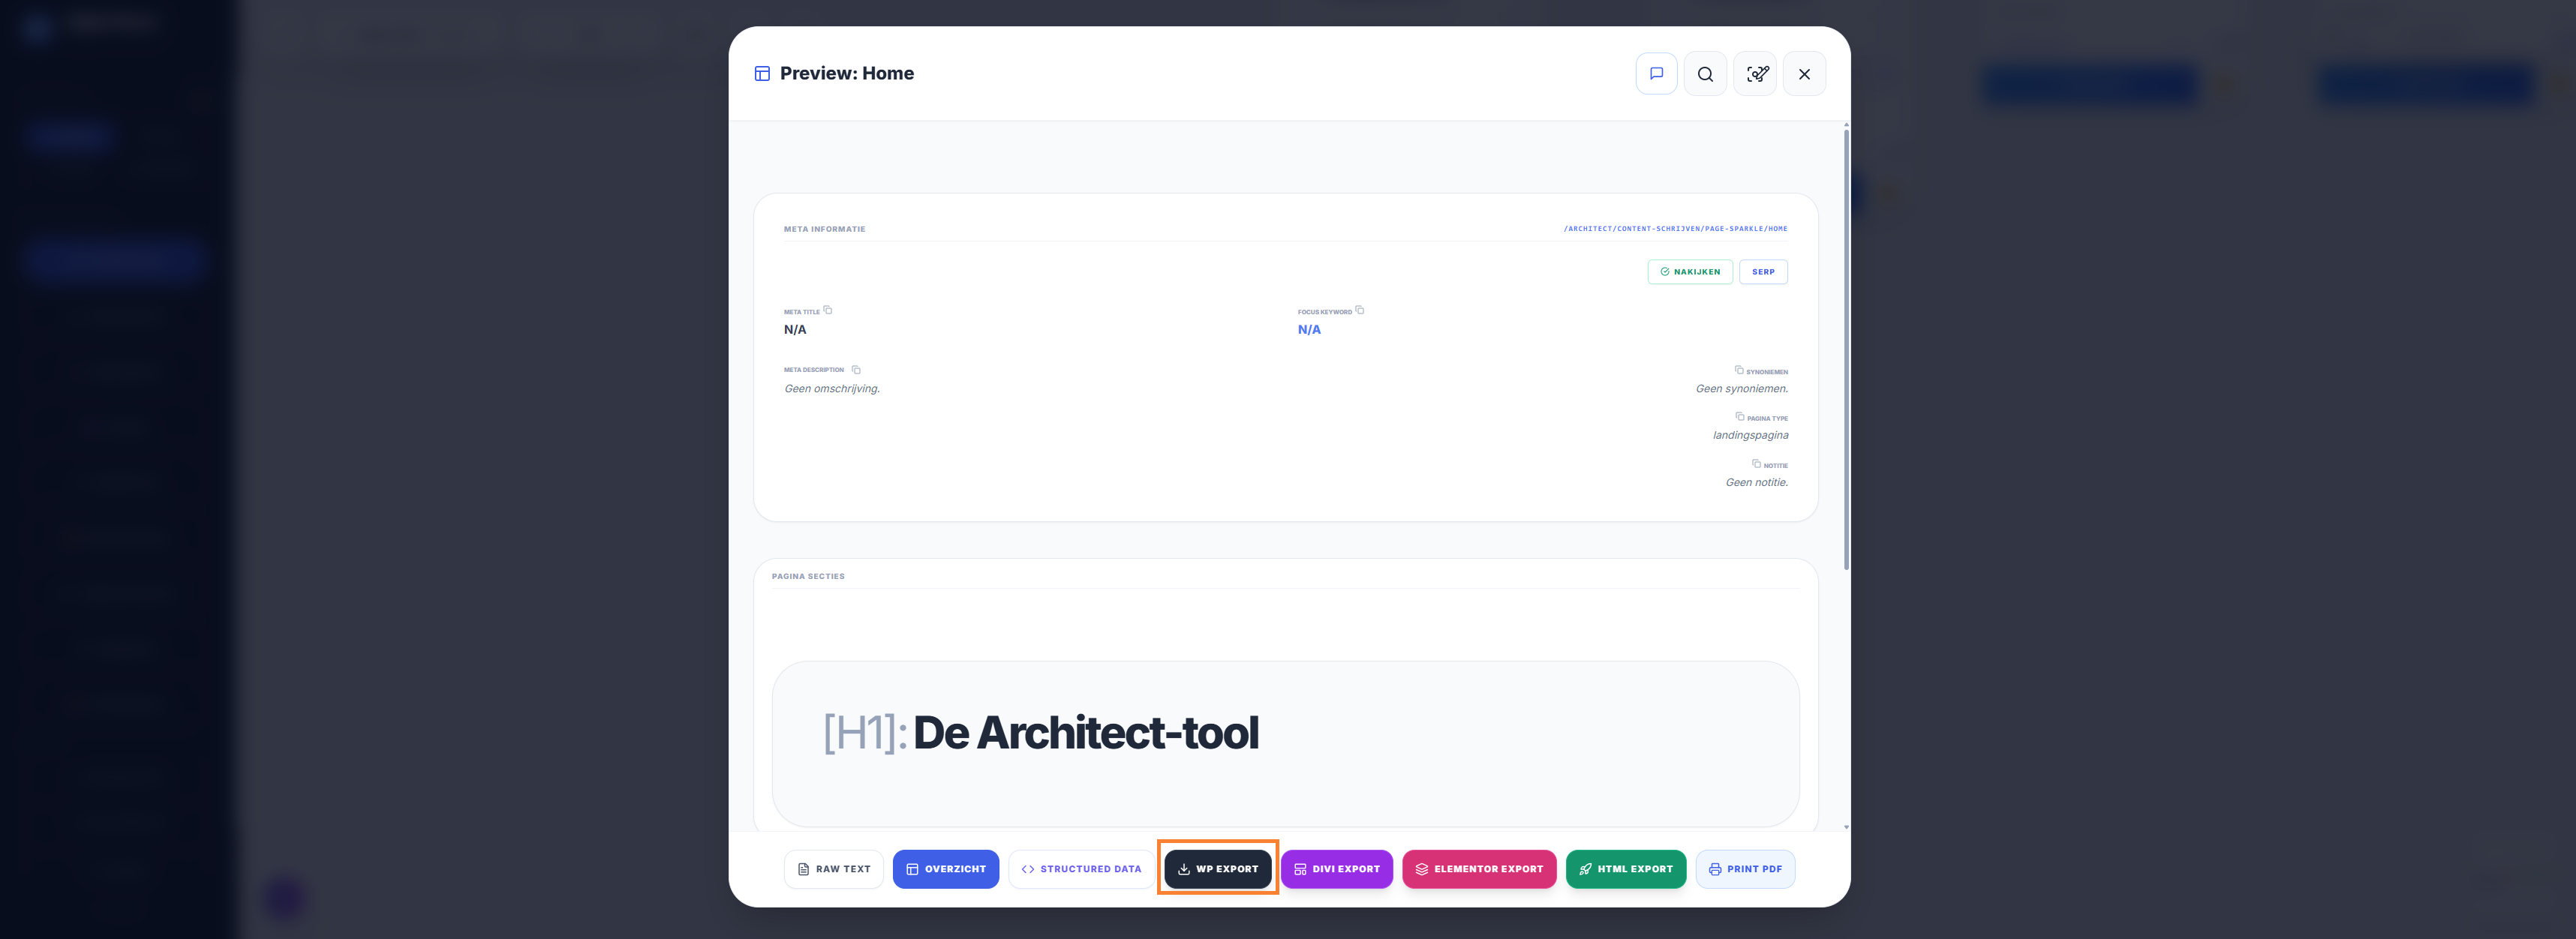Click the 'META INFORMATIE' section heading

click(x=824, y=229)
